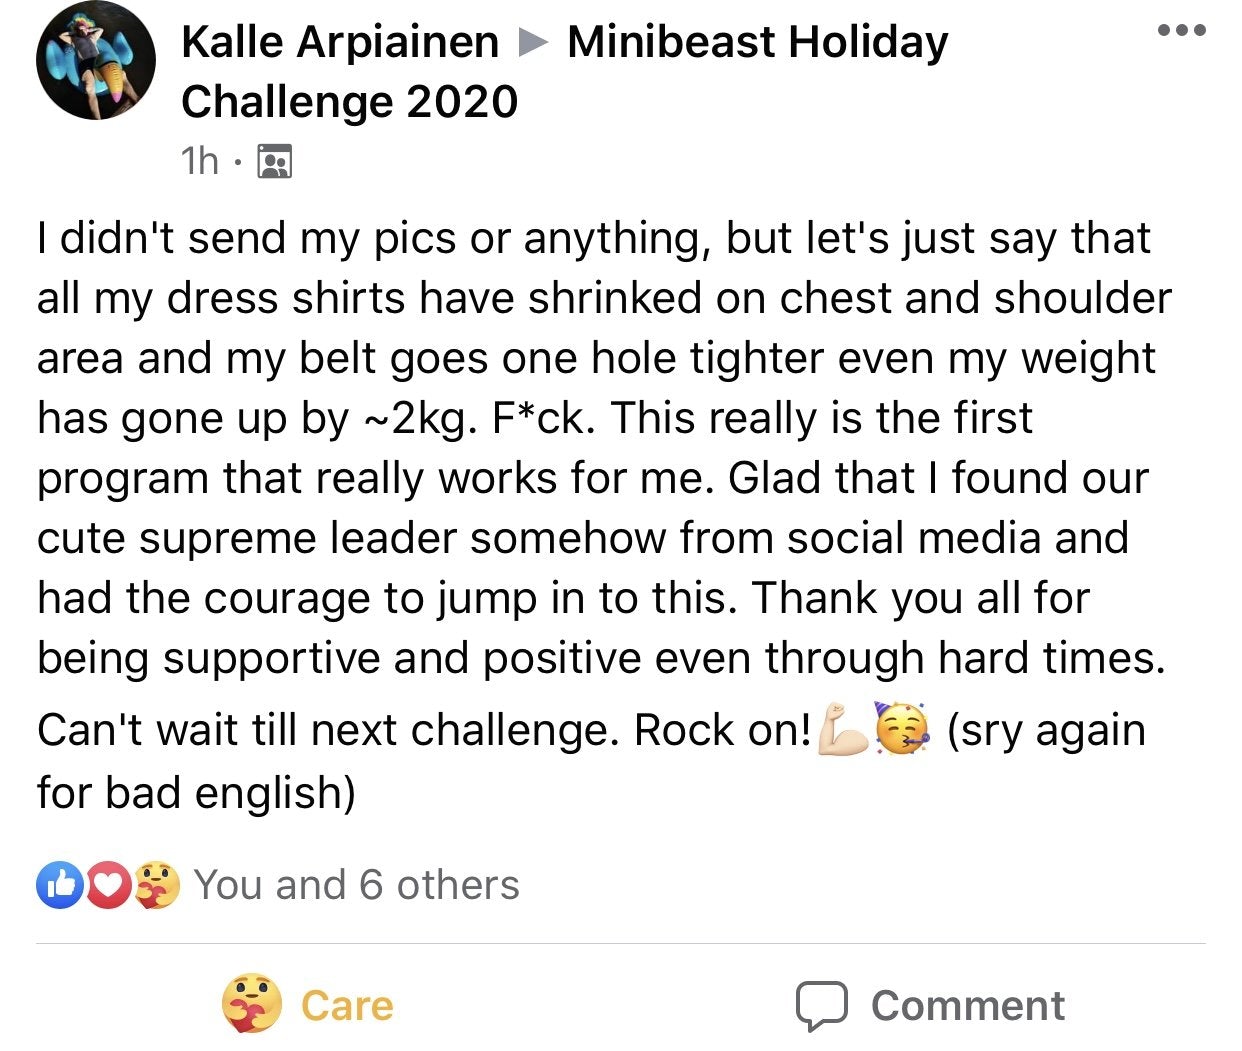This screenshot has width=1242, height=1051.
Task: Open Kalle Arpiainen's profile picture
Action: click(x=95, y=60)
